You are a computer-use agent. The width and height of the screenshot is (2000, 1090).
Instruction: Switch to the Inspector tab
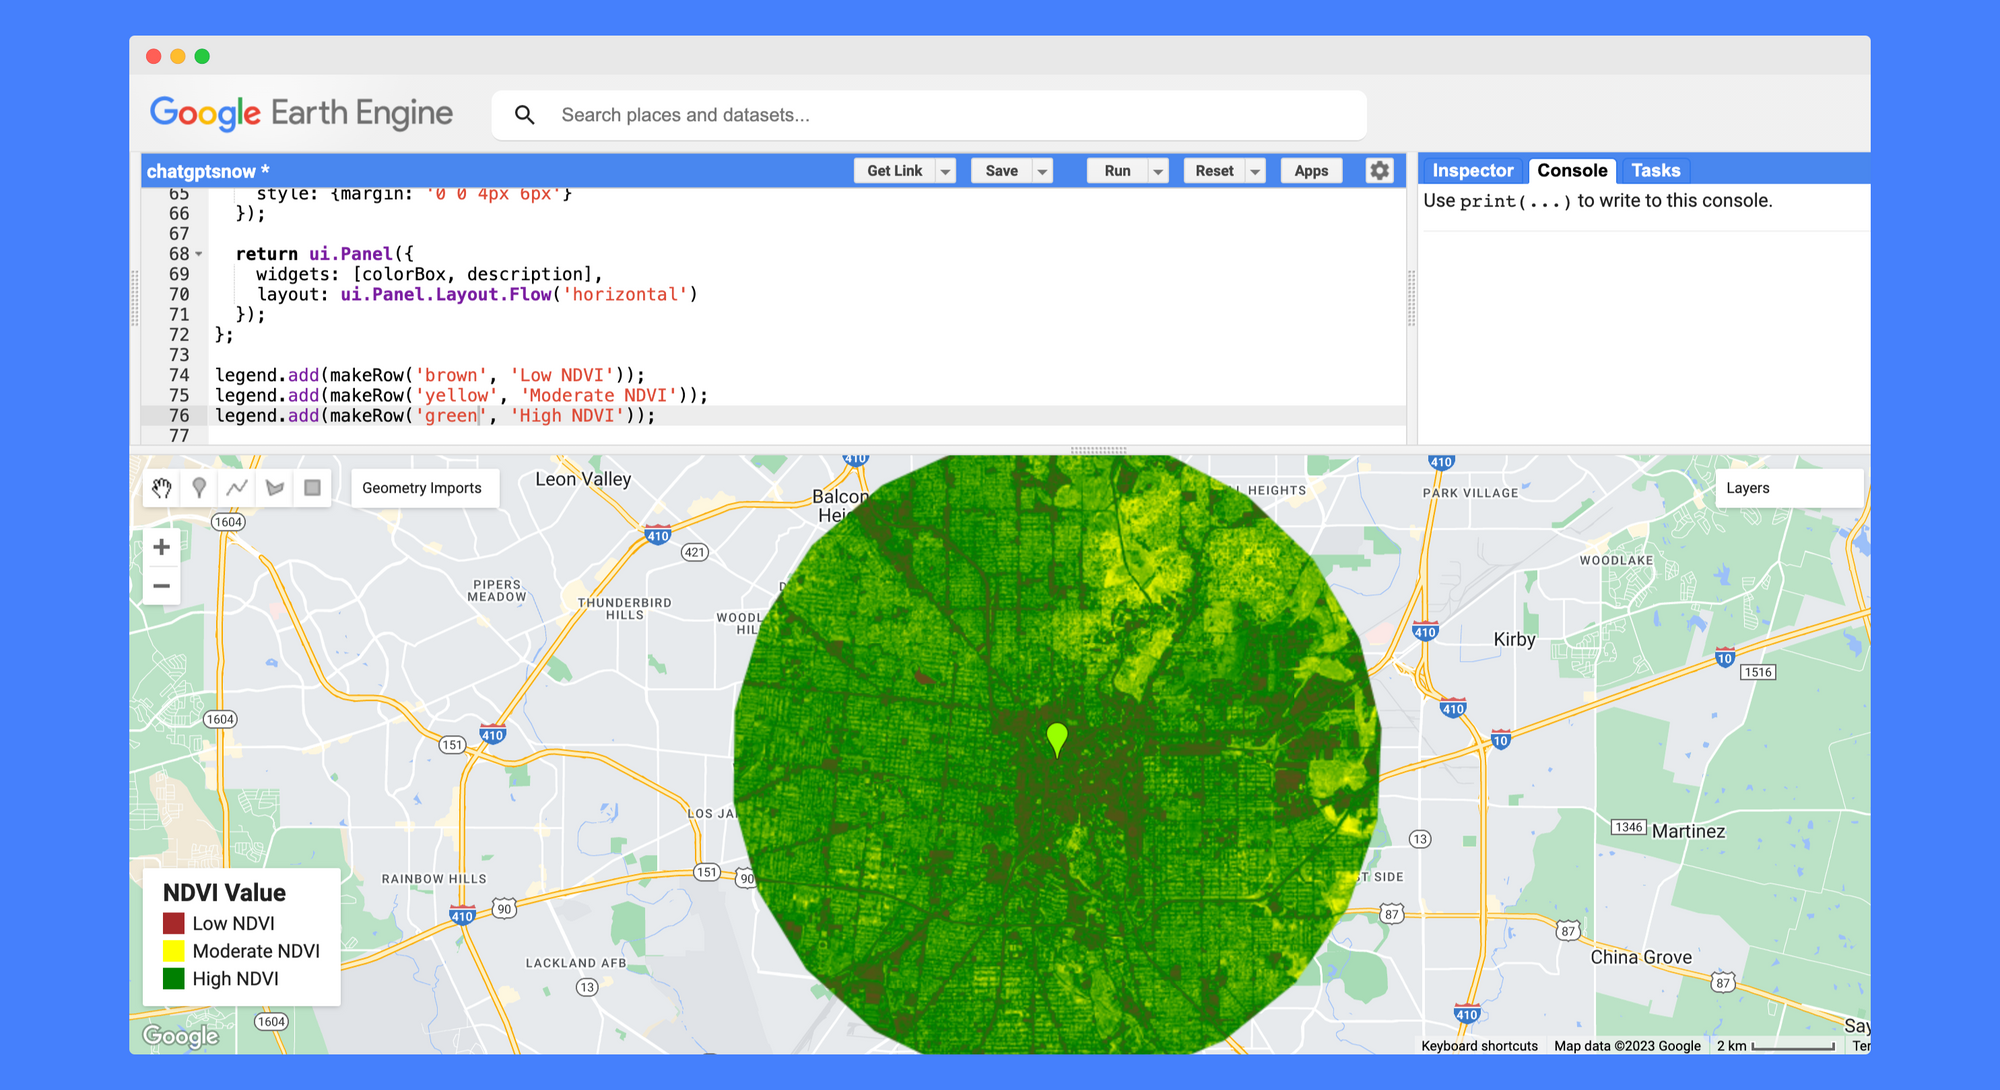tap(1472, 171)
